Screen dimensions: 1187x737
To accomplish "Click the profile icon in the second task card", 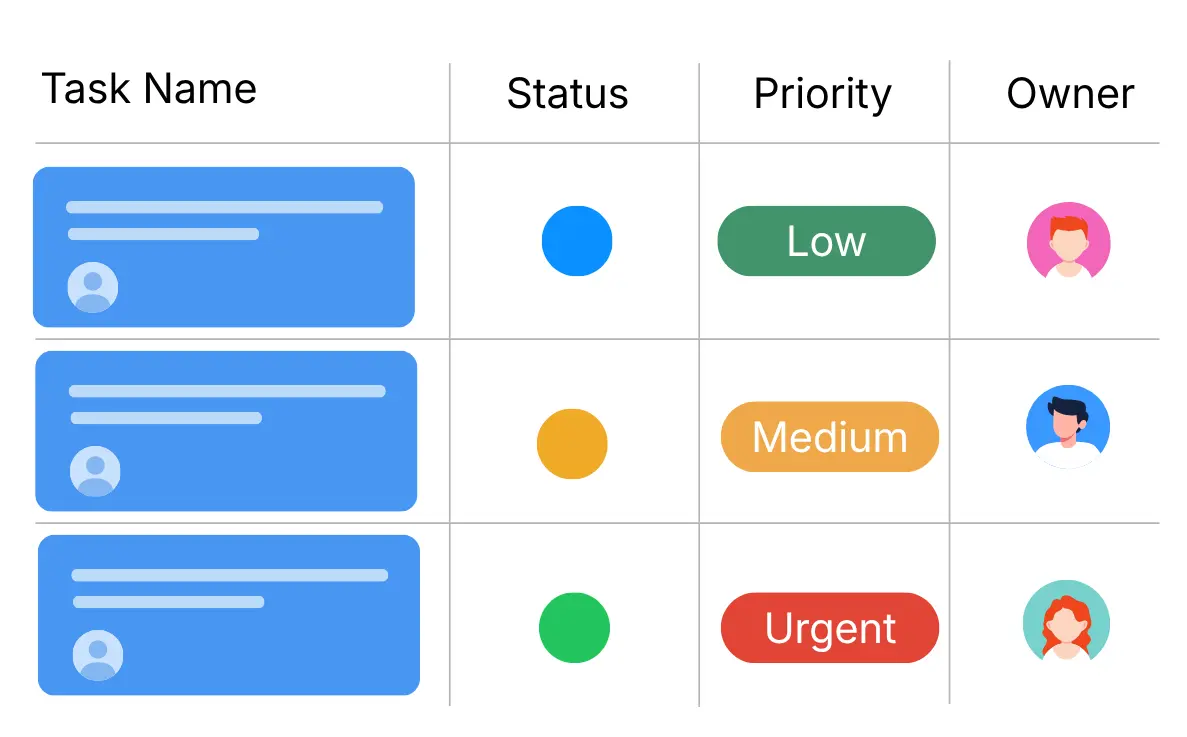I will (x=95, y=472).
